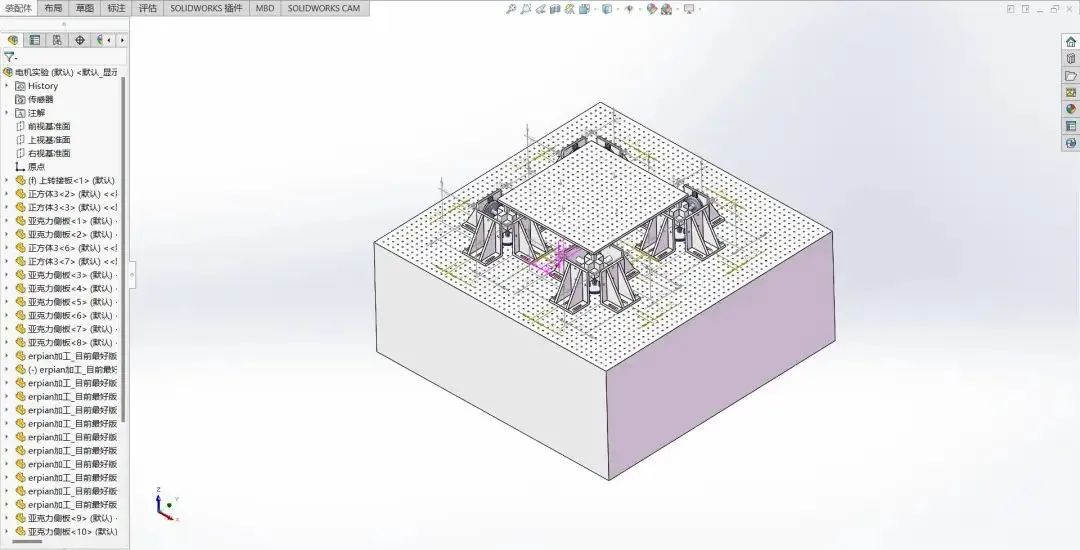Open the FeatureManager design tree tab
Image resolution: width=1080 pixels, height=550 pixels.
[13, 41]
